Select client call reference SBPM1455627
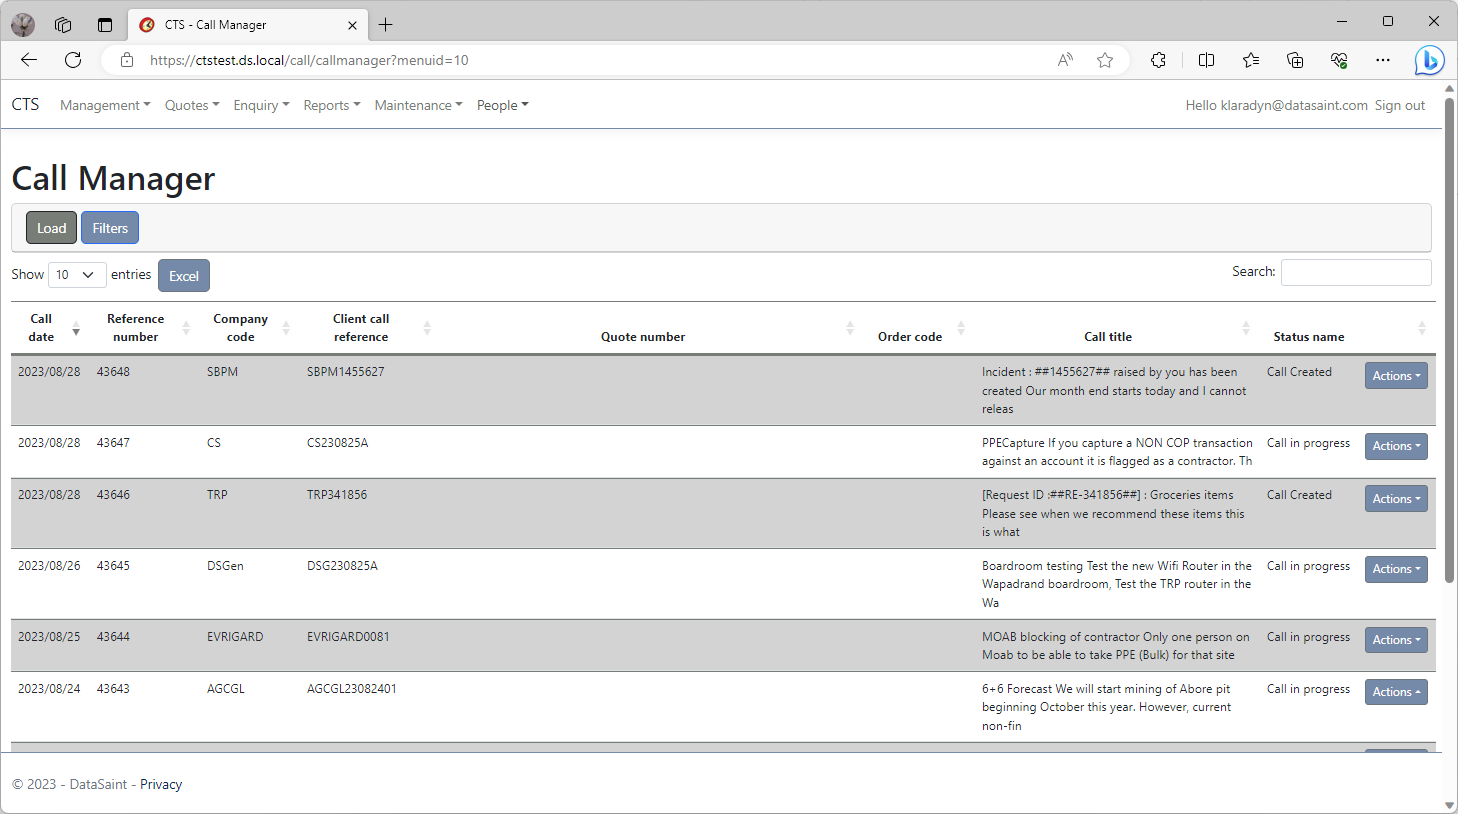This screenshot has width=1458, height=814. [345, 372]
